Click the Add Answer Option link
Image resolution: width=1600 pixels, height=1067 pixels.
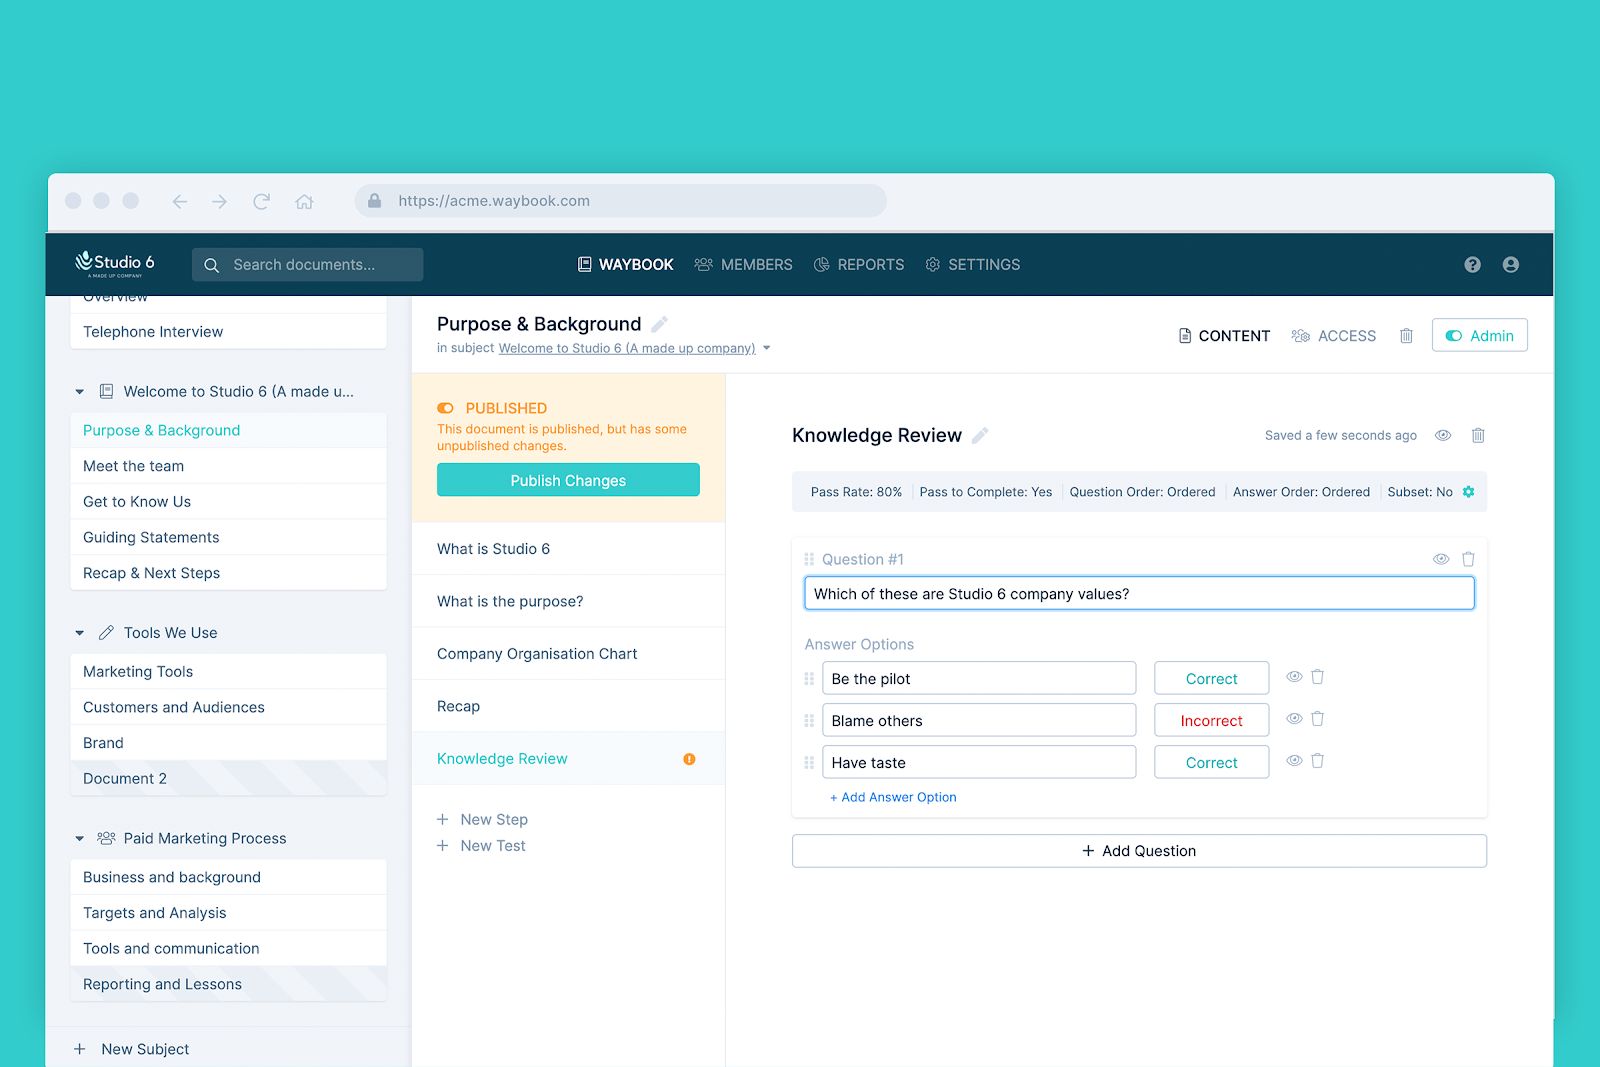pos(893,797)
